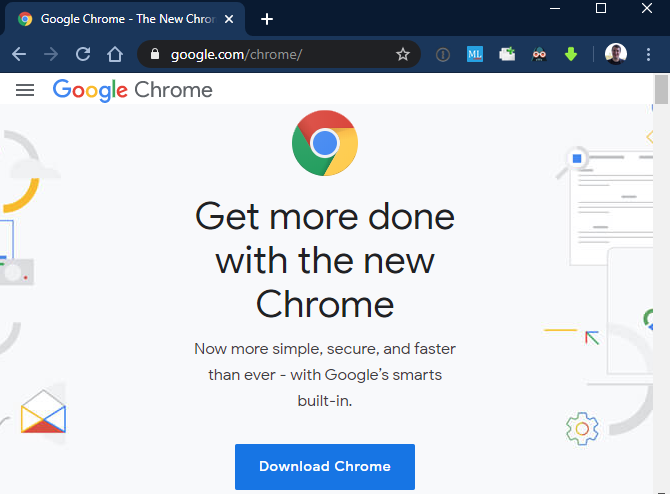The height and width of the screenshot is (494, 670).
Task: Click the address bar showing google.com/chrome/
Action: point(279,54)
